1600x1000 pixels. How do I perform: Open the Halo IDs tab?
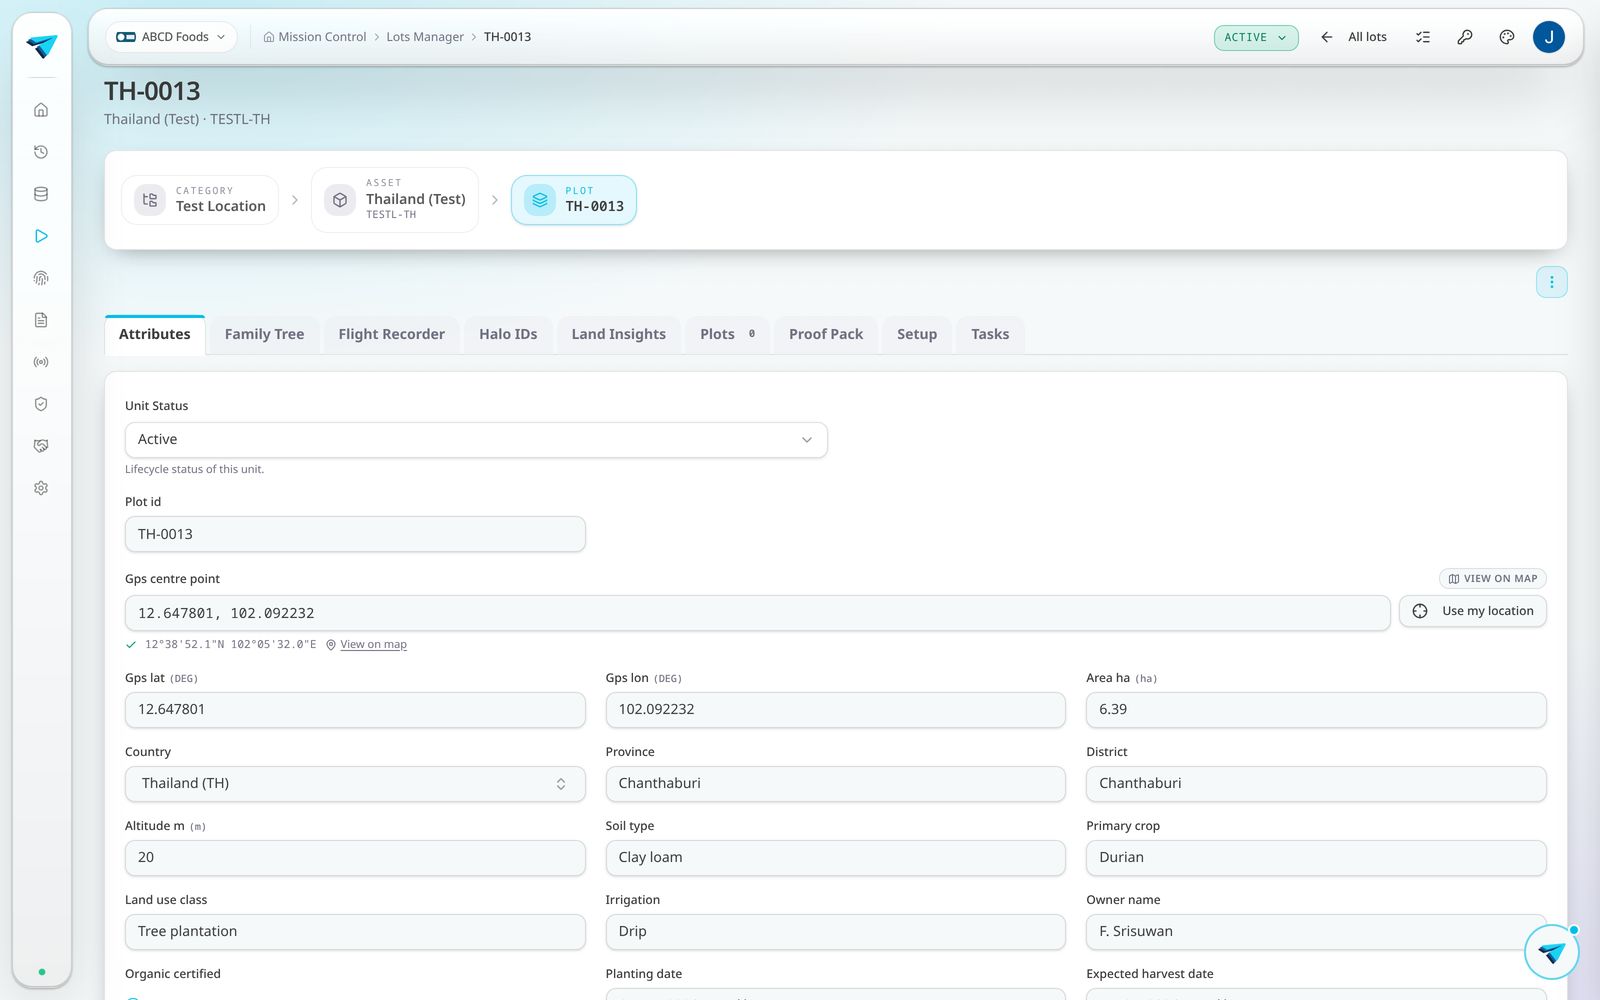pyautogui.click(x=508, y=335)
